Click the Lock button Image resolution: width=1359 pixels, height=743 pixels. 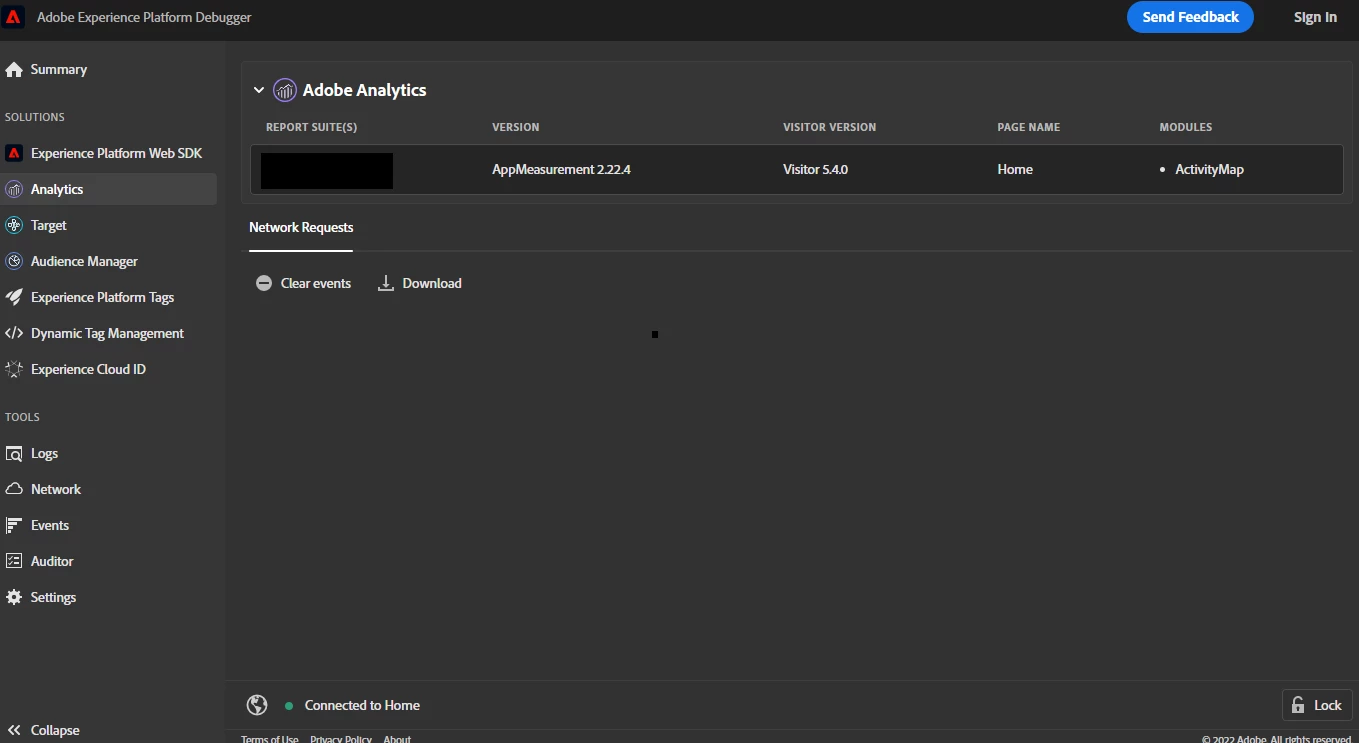tap(1317, 705)
